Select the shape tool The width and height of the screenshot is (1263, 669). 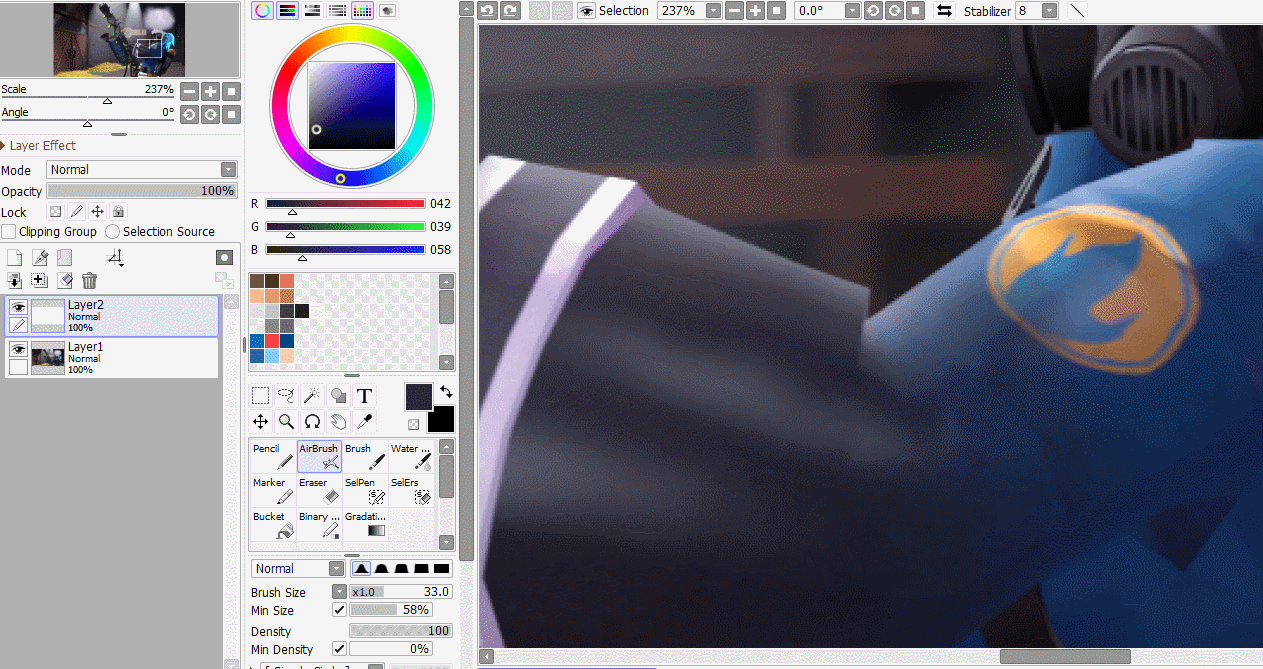[338, 395]
